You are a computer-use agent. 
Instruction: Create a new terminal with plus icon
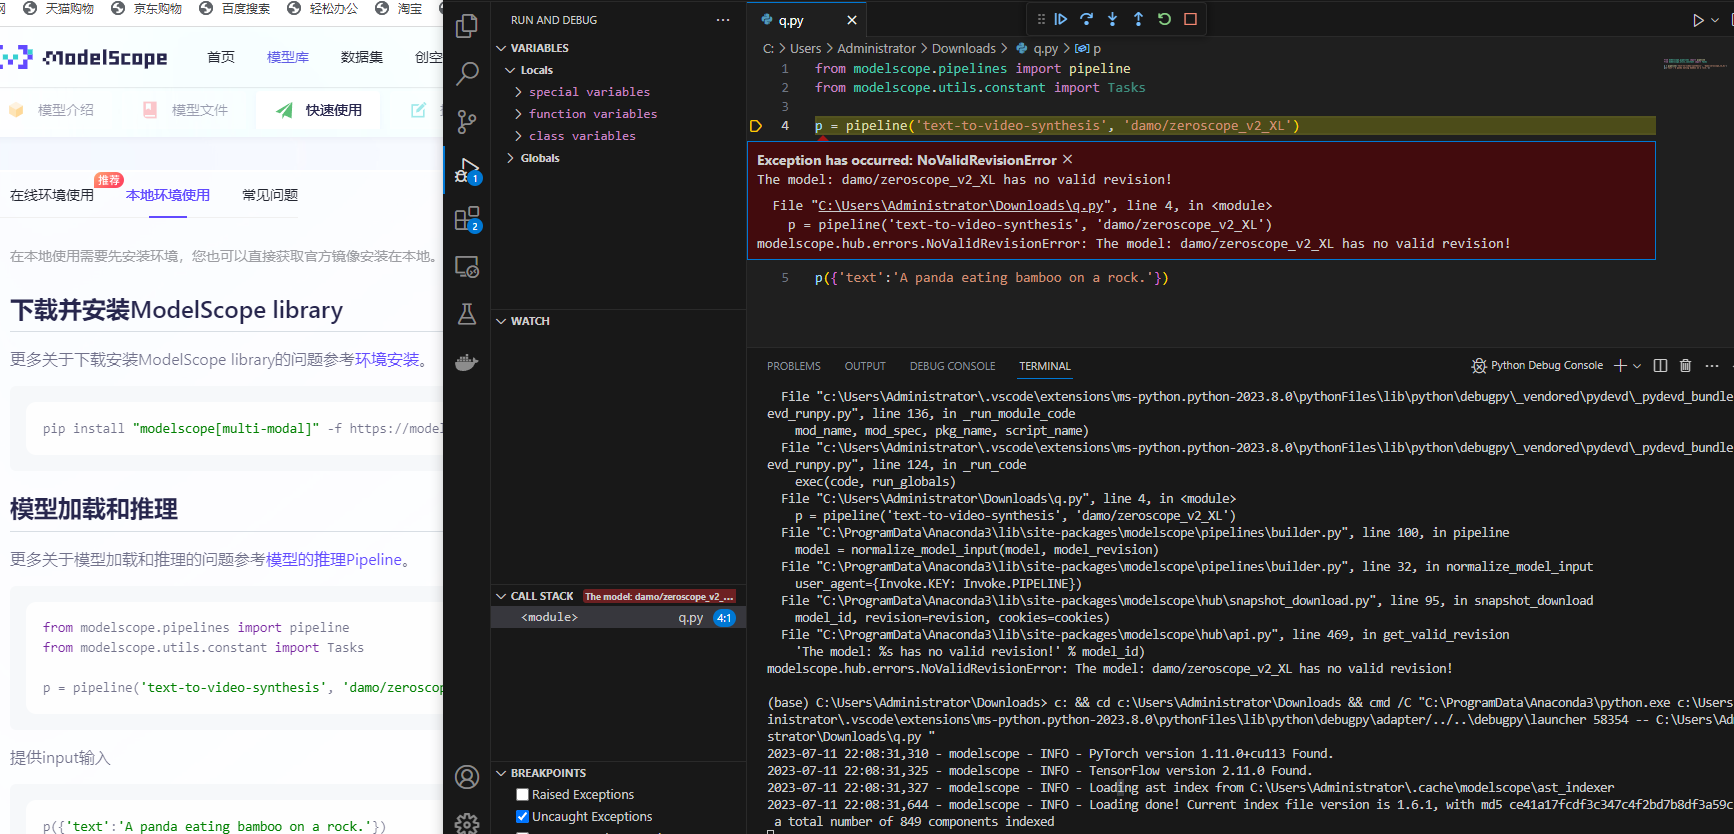(1620, 366)
